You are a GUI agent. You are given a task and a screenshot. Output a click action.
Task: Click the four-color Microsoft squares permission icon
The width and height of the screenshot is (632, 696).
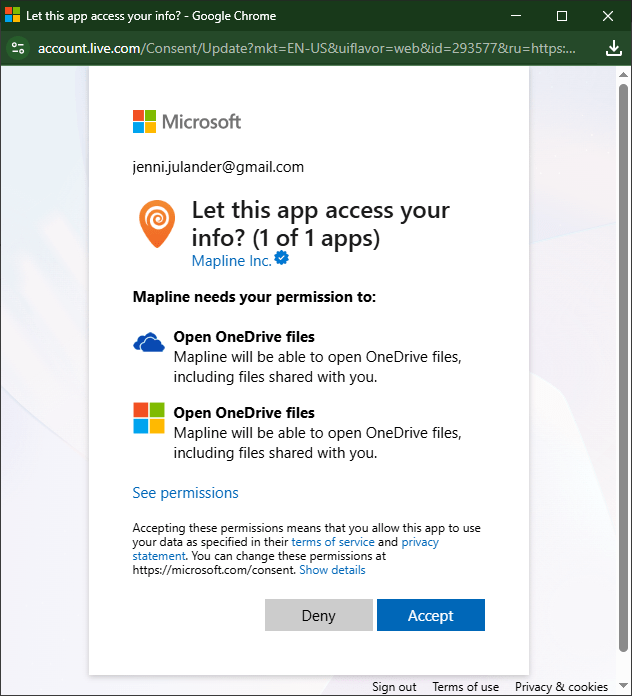click(149, 418)
